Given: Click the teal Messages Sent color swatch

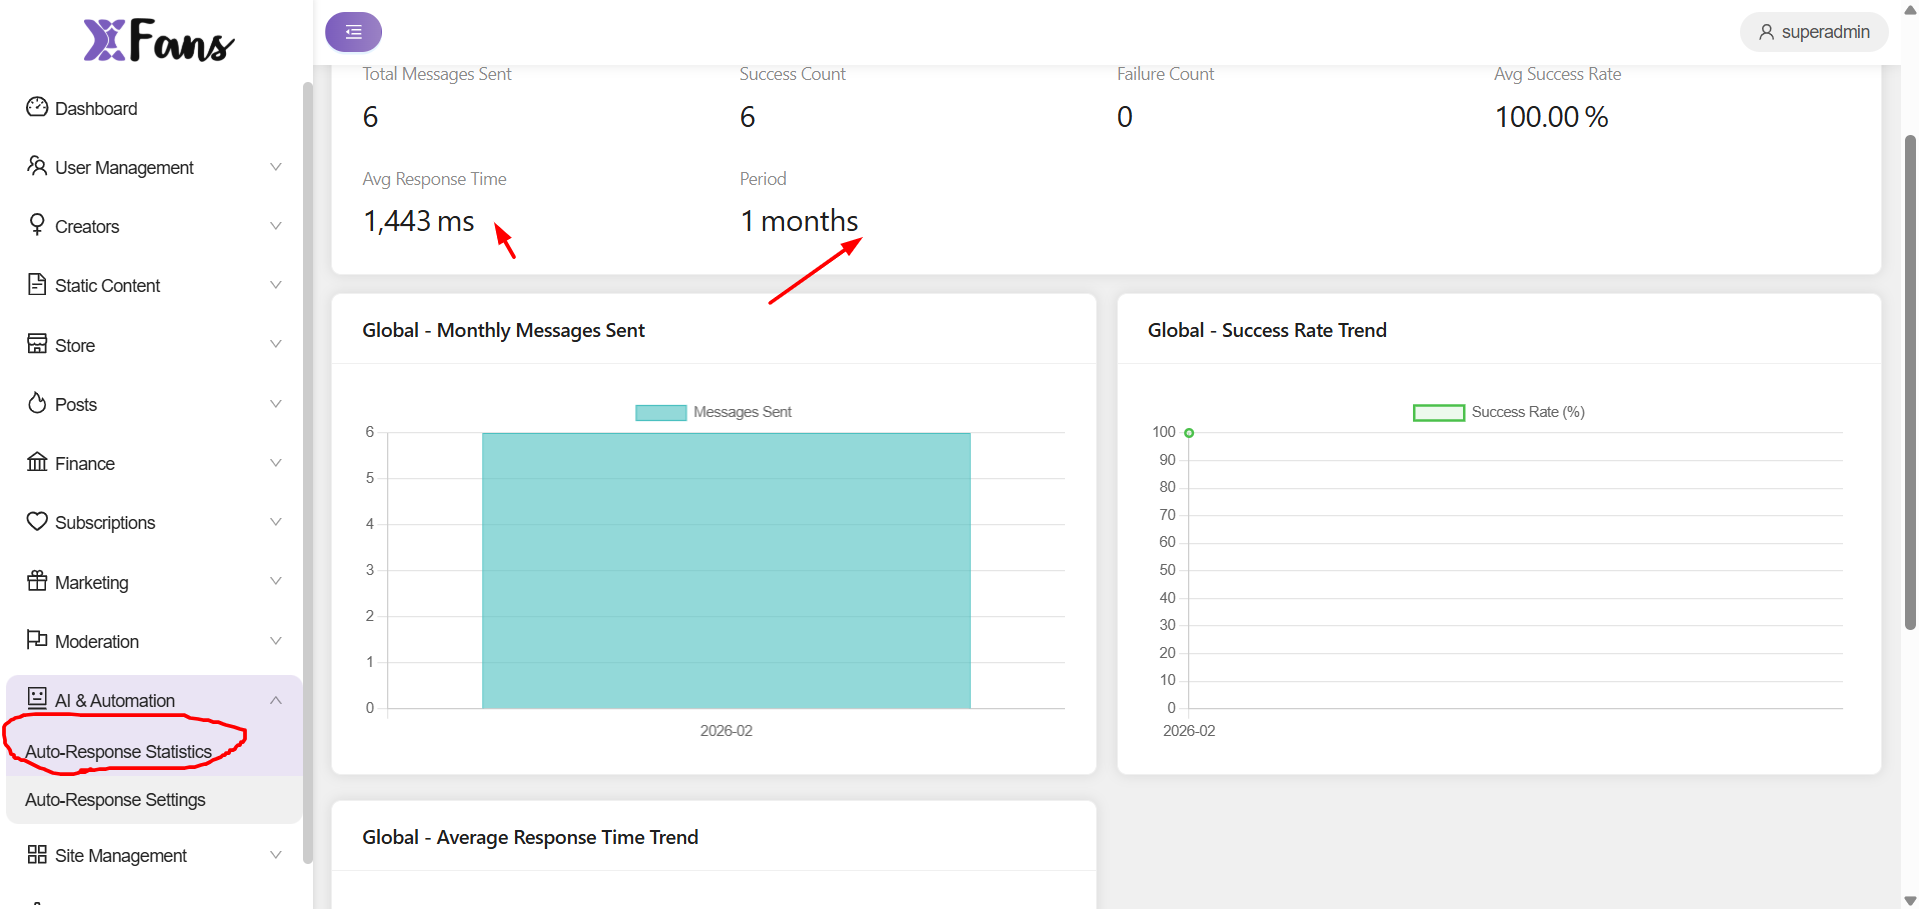Looking at the screenshot, I should coord(661,413).
